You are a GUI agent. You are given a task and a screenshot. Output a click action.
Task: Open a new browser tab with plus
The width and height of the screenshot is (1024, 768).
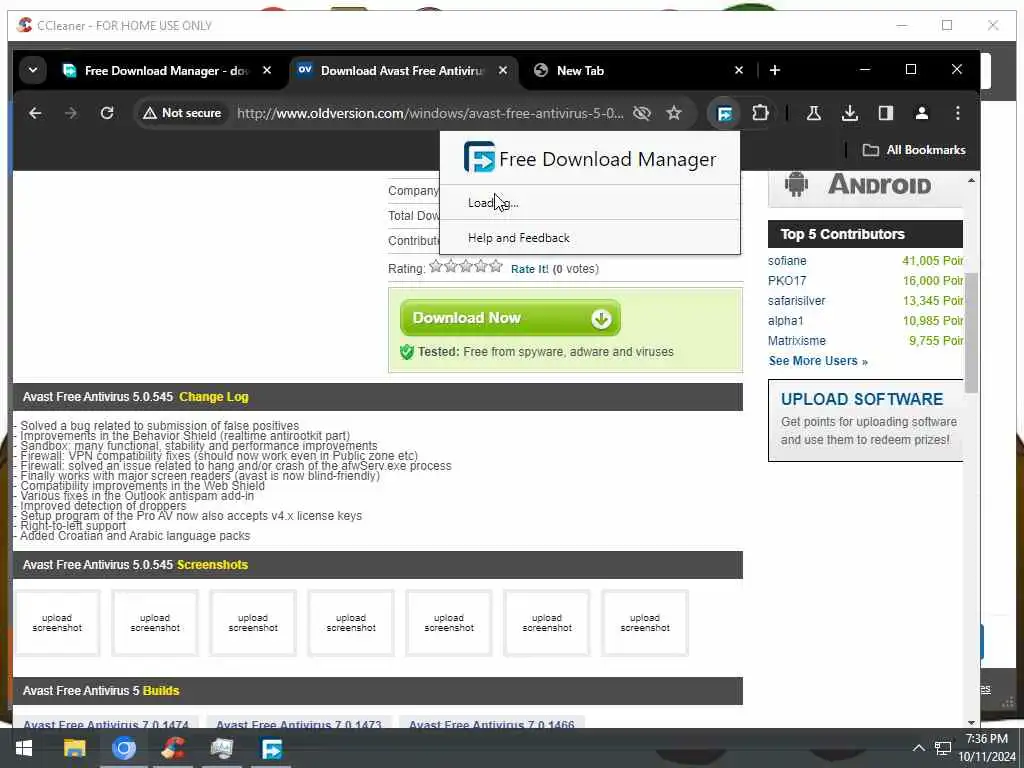point(775,71)
